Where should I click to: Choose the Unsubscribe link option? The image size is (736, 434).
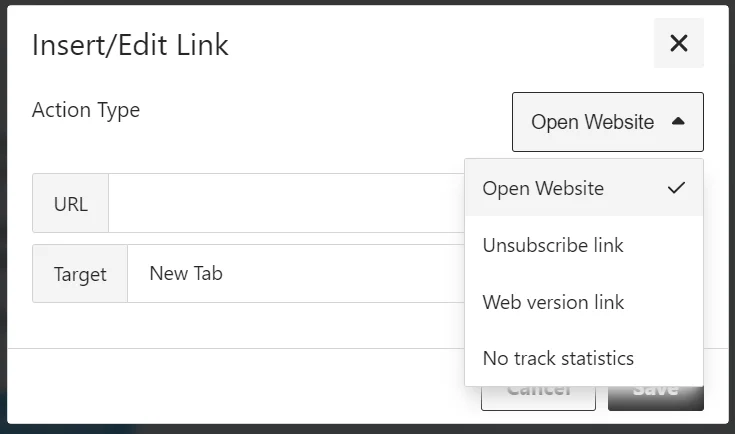pyautogui.click(x=553, y=245)
